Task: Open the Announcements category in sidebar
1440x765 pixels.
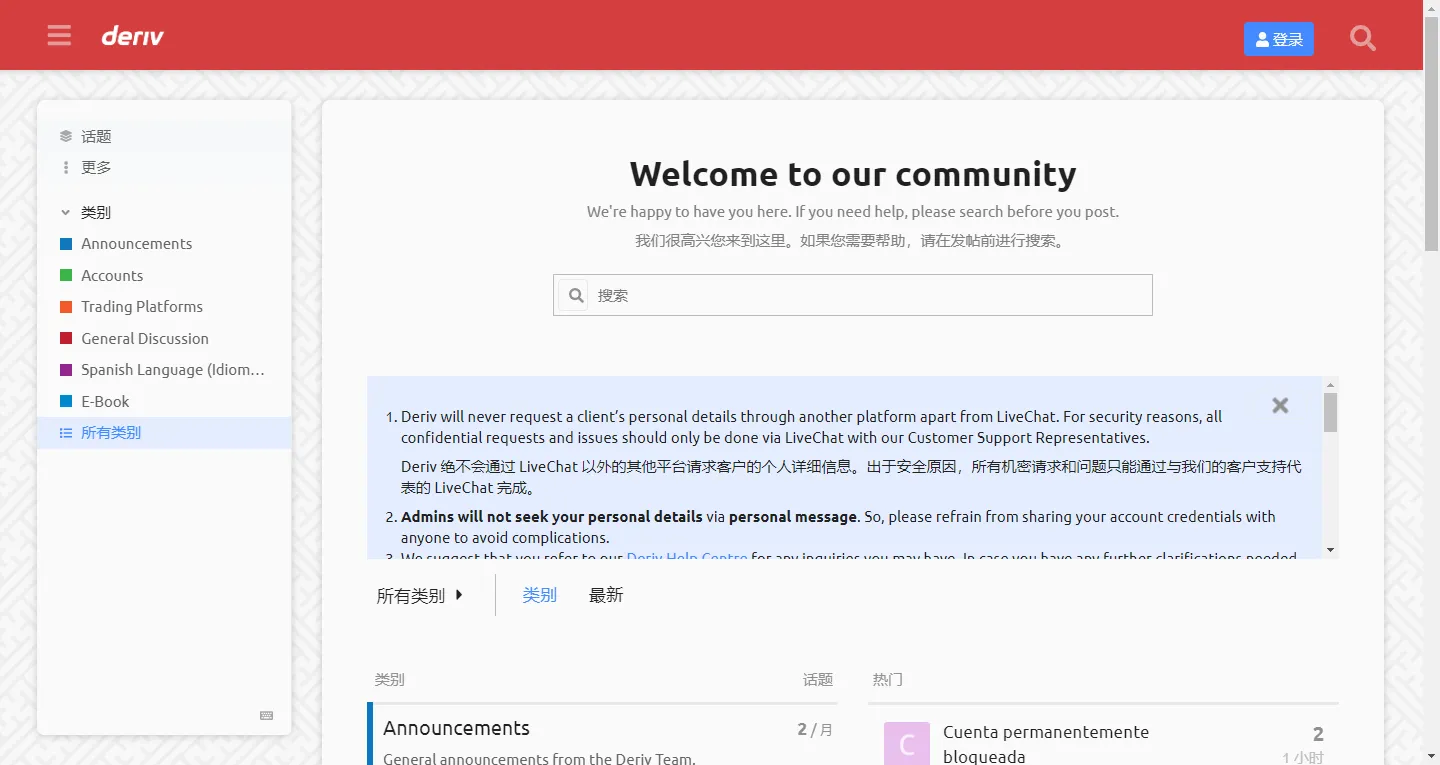Action: click(x=164, y=244)
